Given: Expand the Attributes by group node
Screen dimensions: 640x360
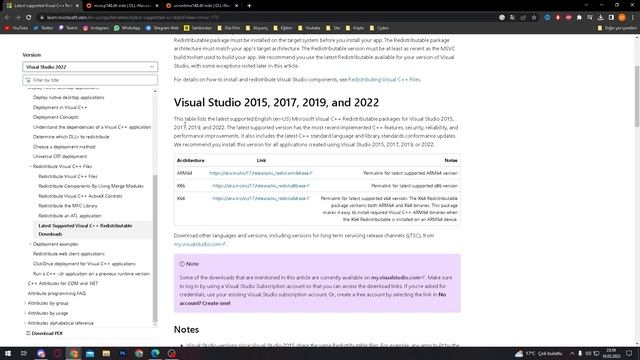Looking at the screenshot, I should [25, 303].
